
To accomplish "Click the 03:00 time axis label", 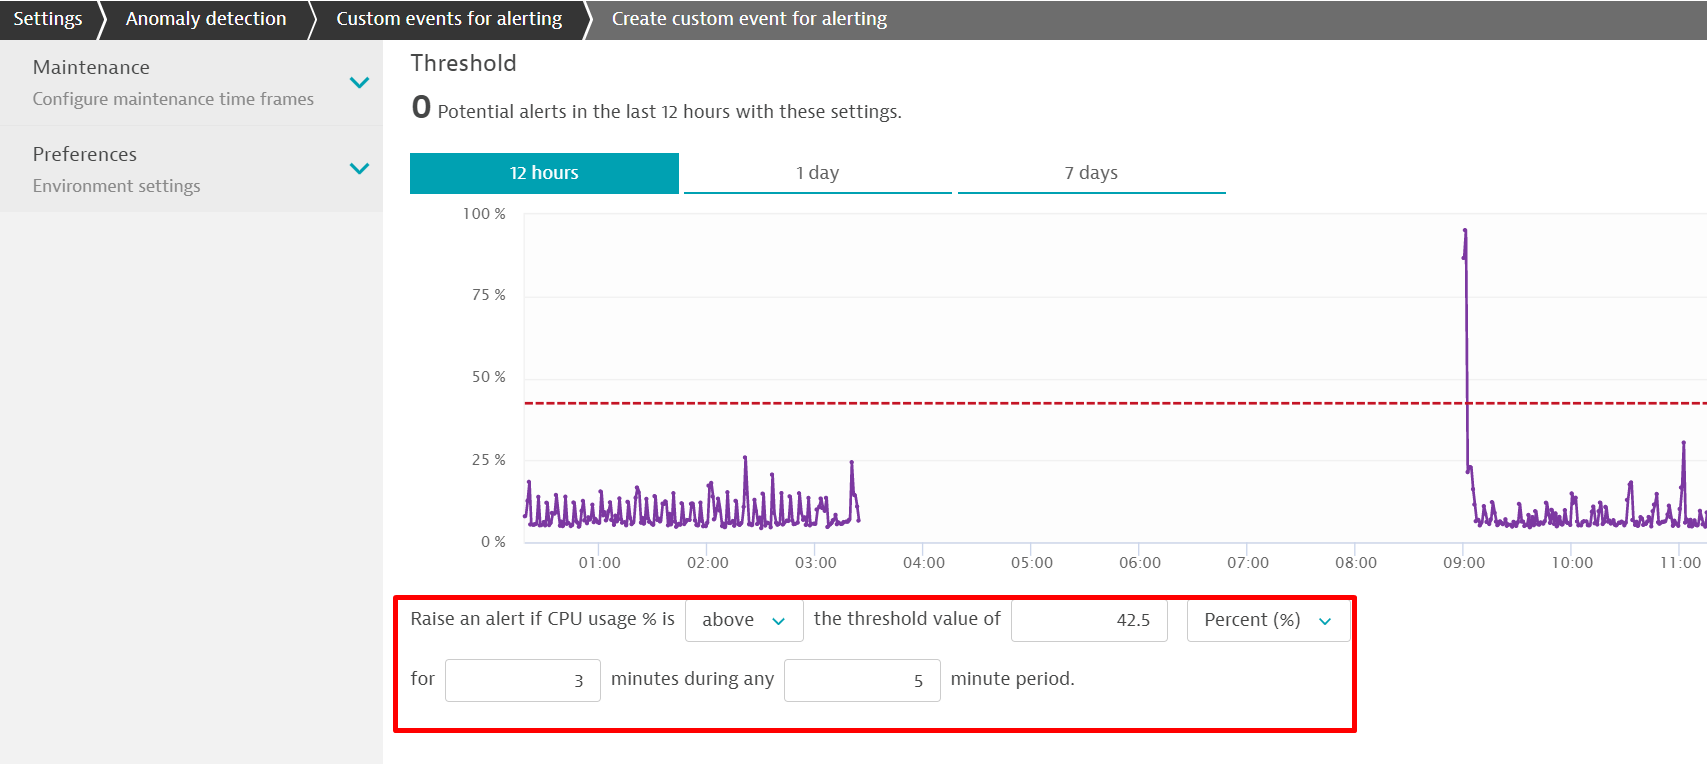I will [815, 563].
